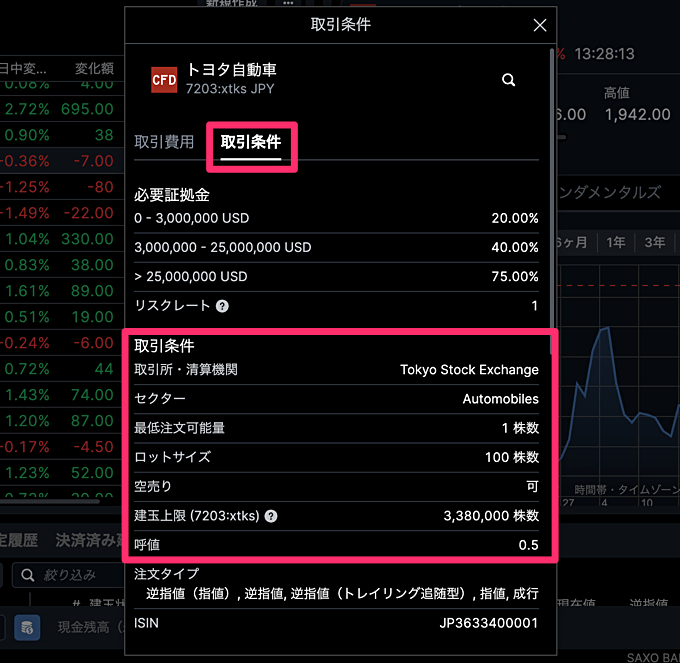Click the watchlist row showing -0.17% -4.50
Screen dimensions: 680x663
(62, 447)
